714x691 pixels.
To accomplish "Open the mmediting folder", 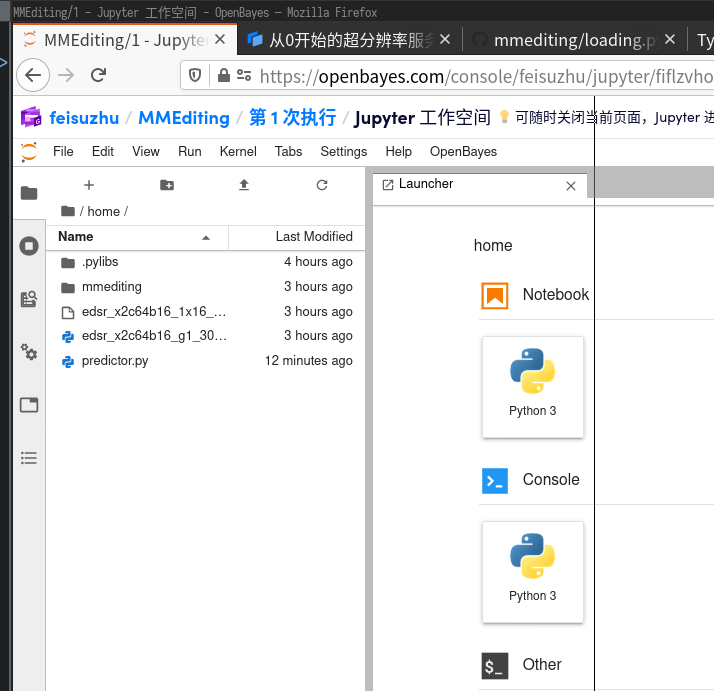I will pos(111,287).
